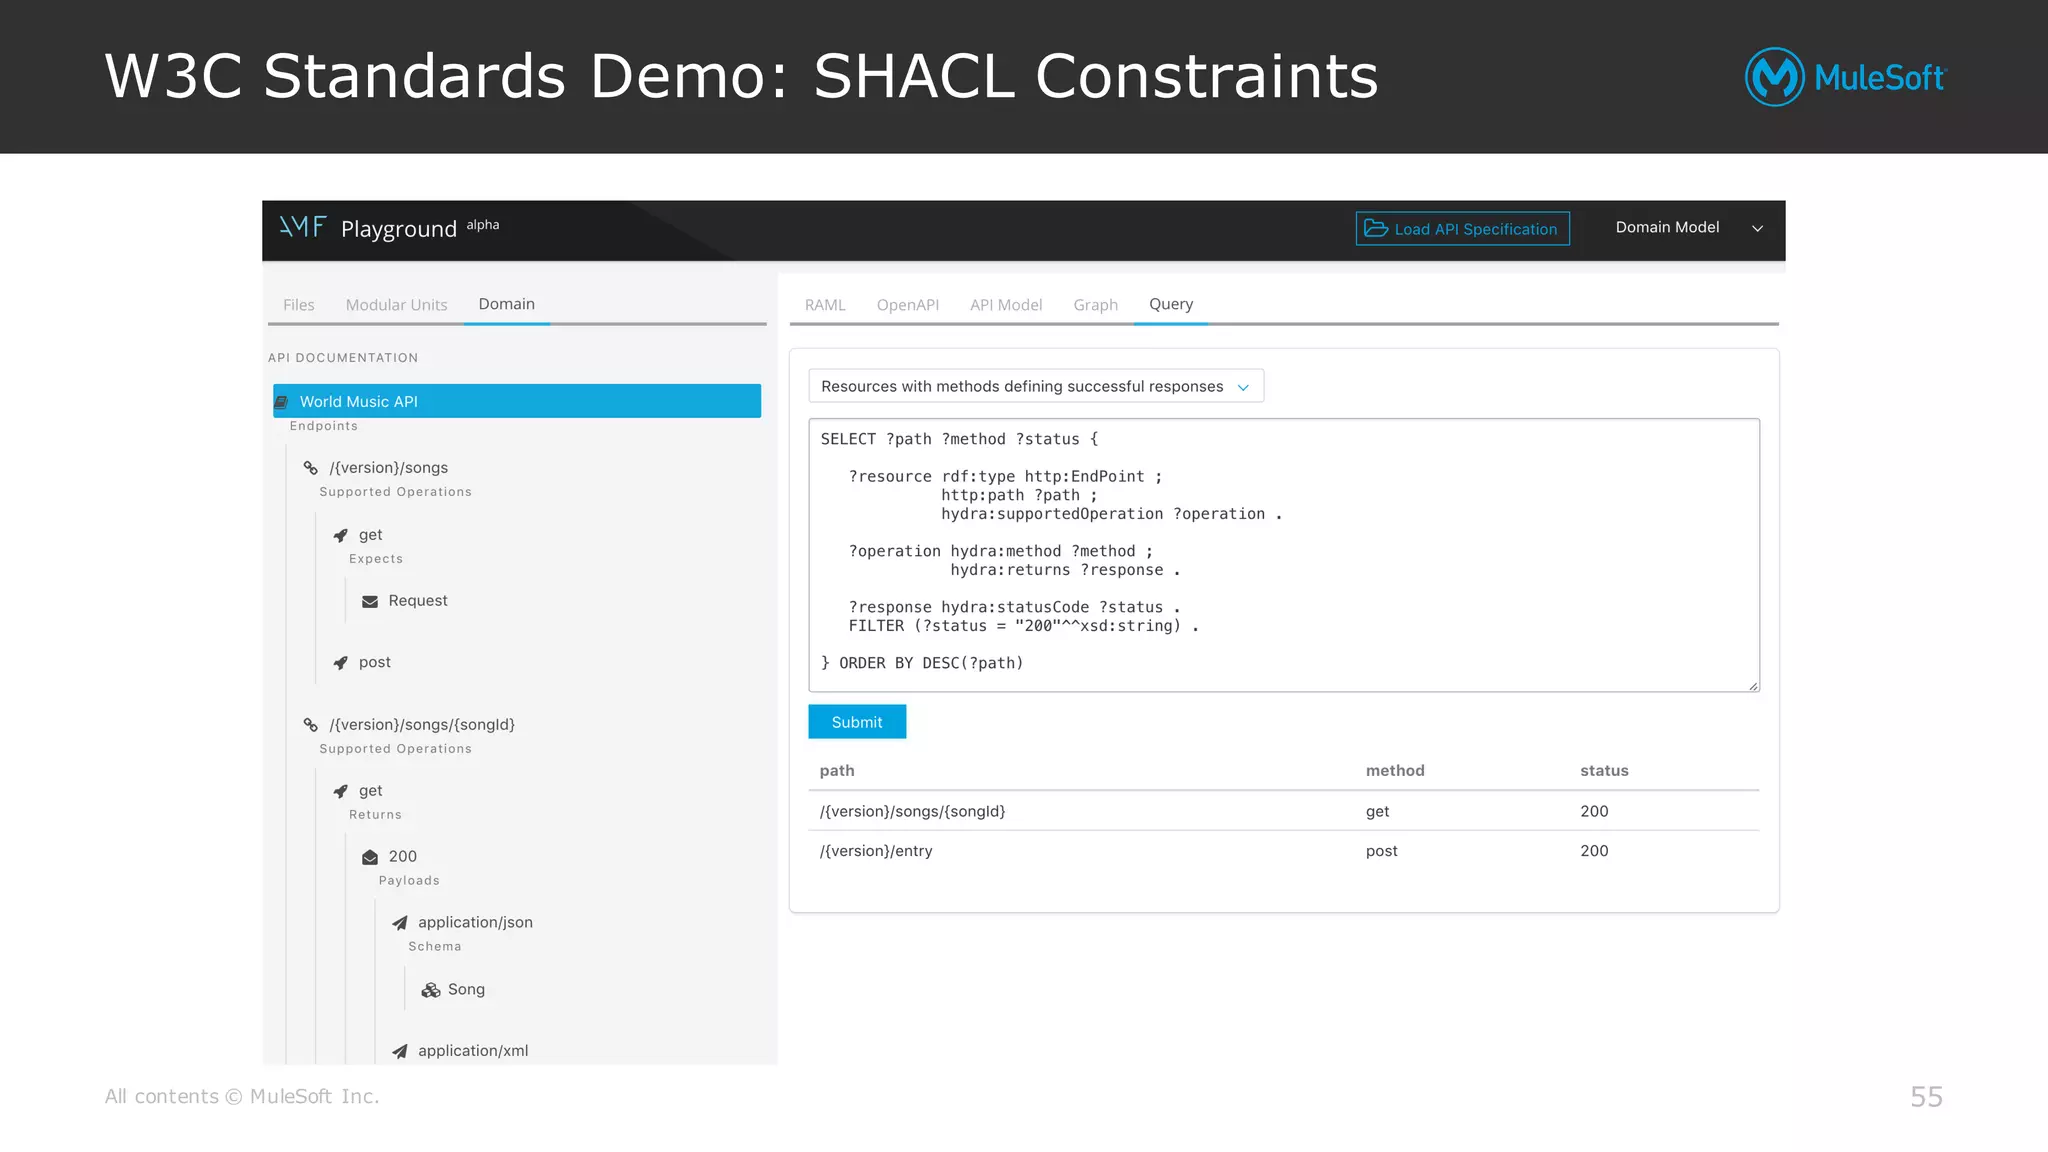Click the paper plane icon beside application/json

(400, 923)
